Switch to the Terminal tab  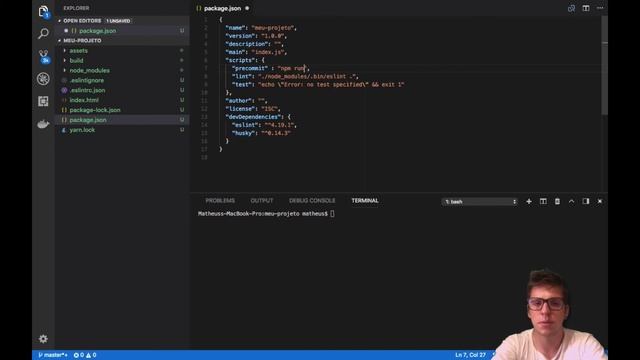(x=365, y=200)
